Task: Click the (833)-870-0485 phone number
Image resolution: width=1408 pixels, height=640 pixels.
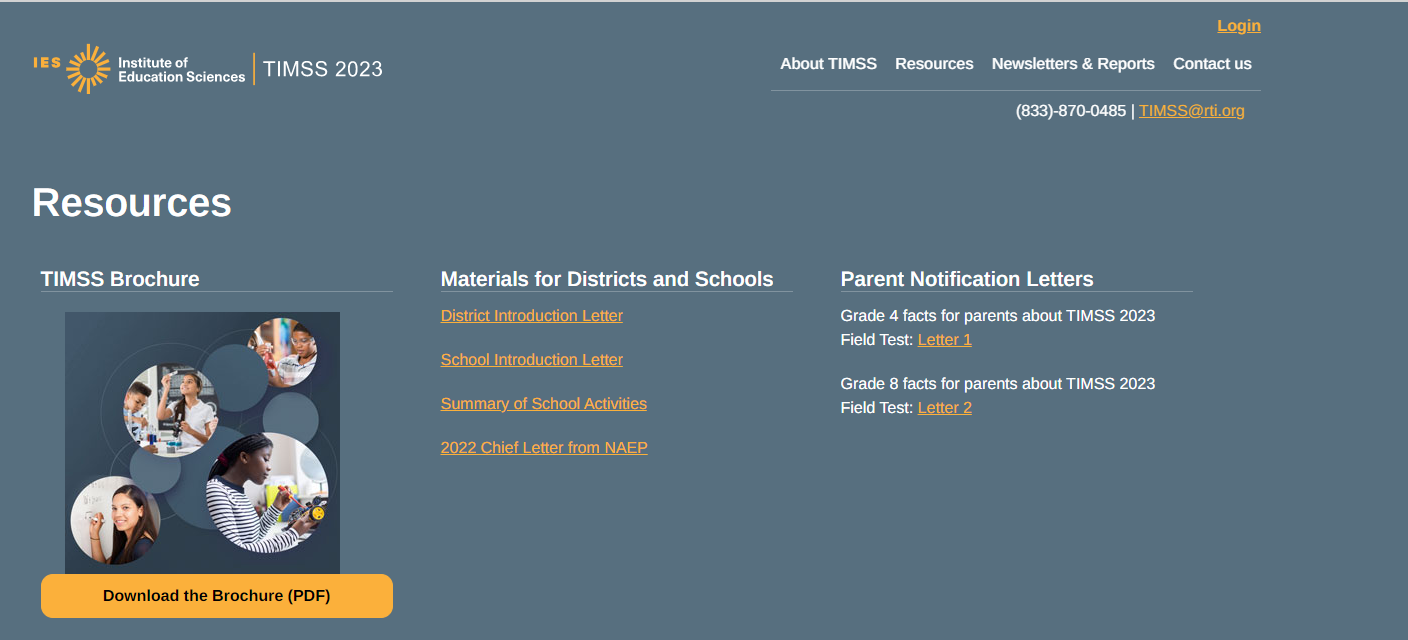Action: tap(1070, 111)
